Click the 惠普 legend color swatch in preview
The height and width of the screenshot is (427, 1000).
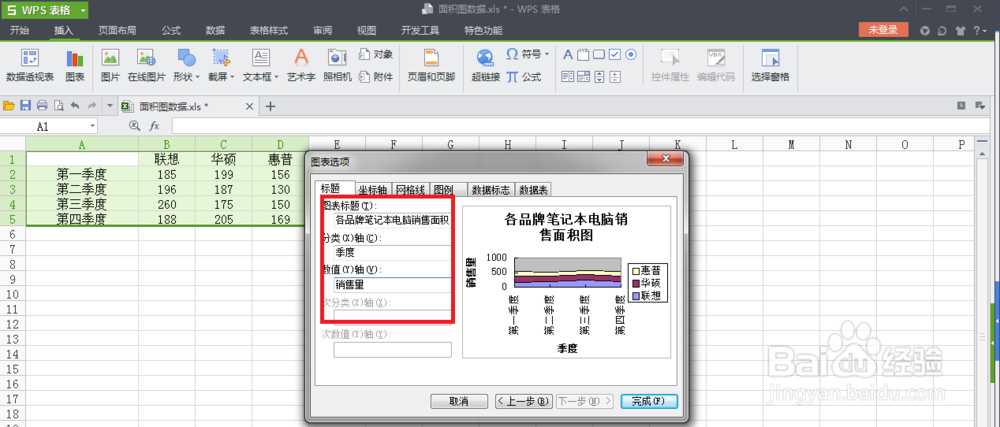(x=635, y=270)
